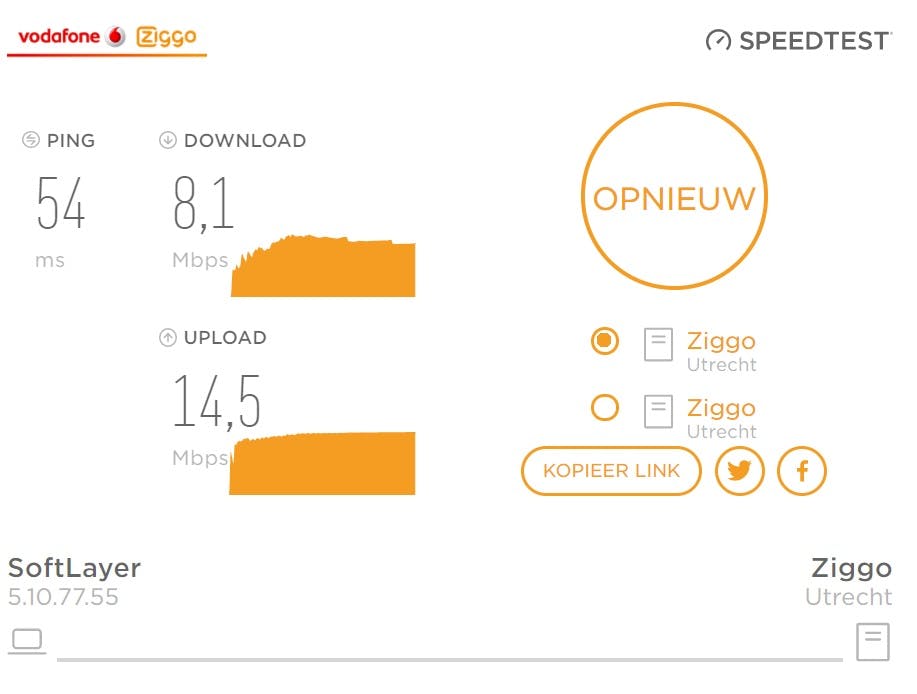Click the connection progress line at bottom
Viewport: 917px width, 694px height.
(x=450, y=660)
